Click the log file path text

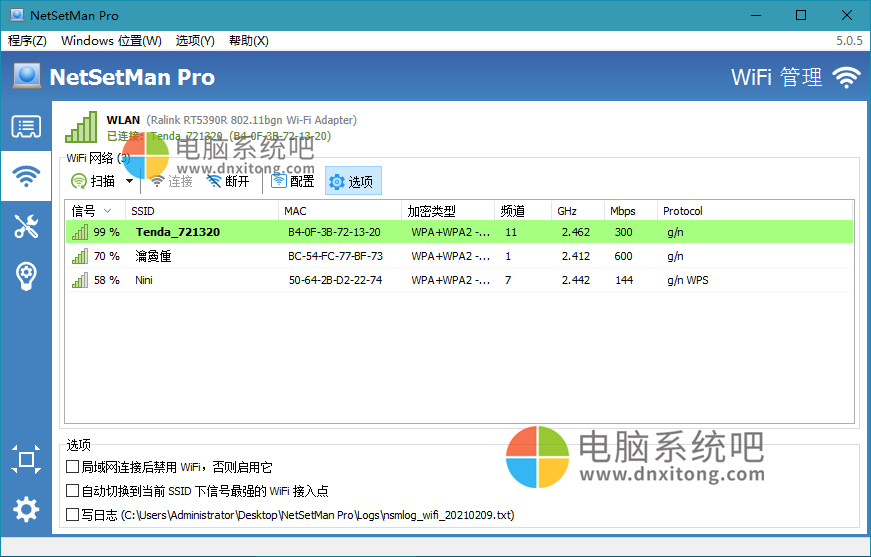click(317, 515)
